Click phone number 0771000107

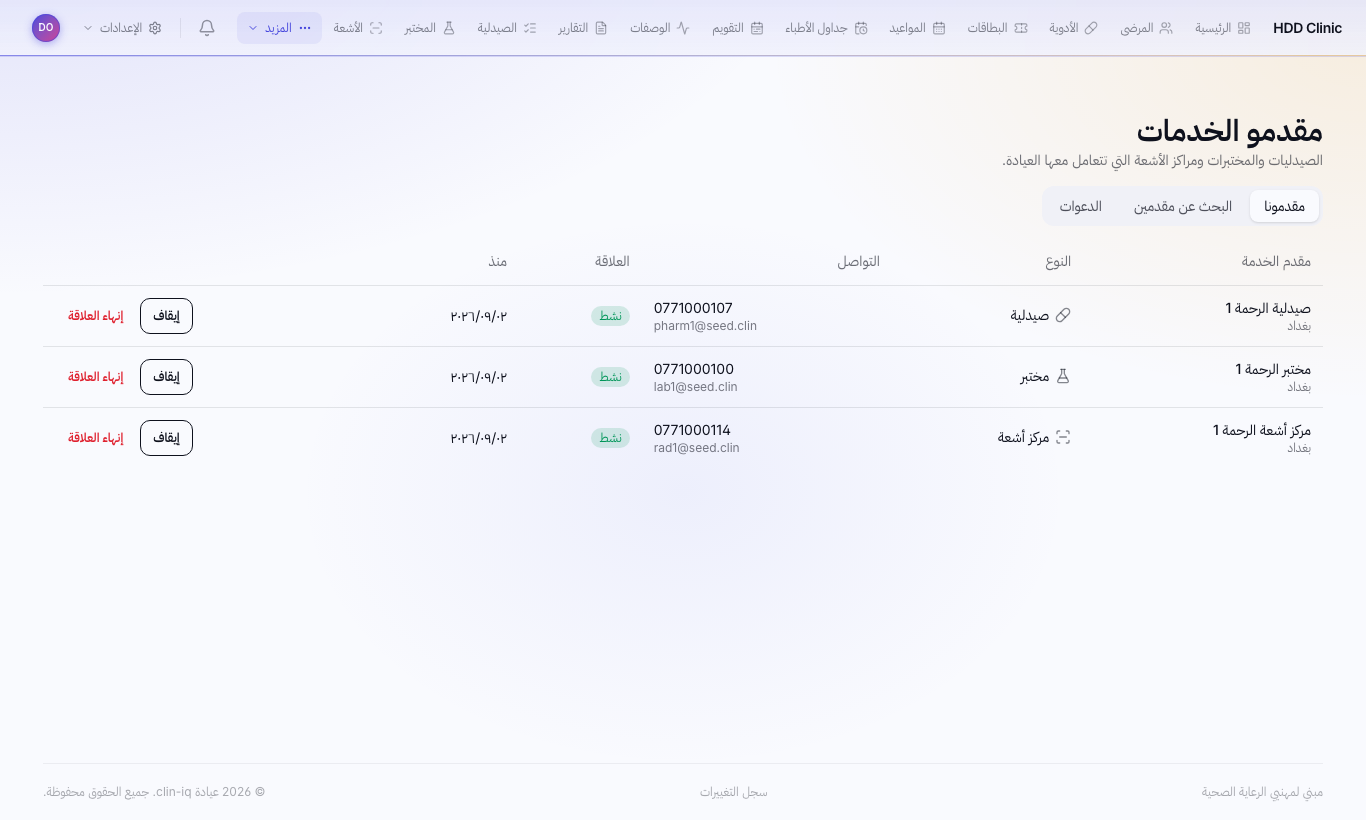tap(694, 308)
